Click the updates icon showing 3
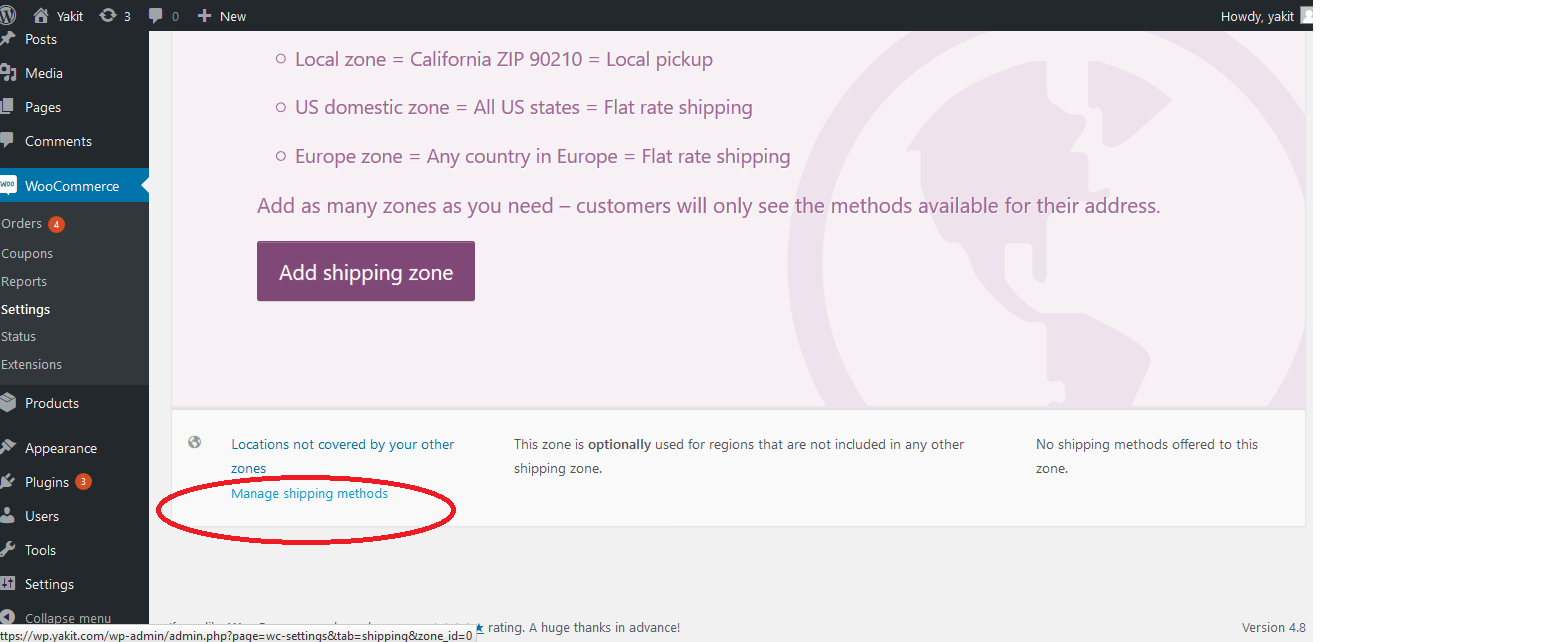Screen dimensions: 1544x642 107,16
